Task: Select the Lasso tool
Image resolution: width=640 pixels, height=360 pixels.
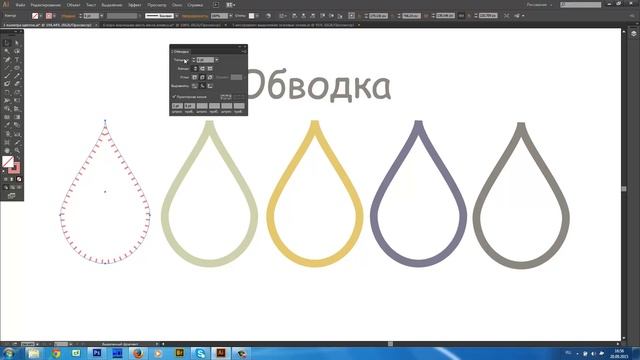Action: pos(17,51)
